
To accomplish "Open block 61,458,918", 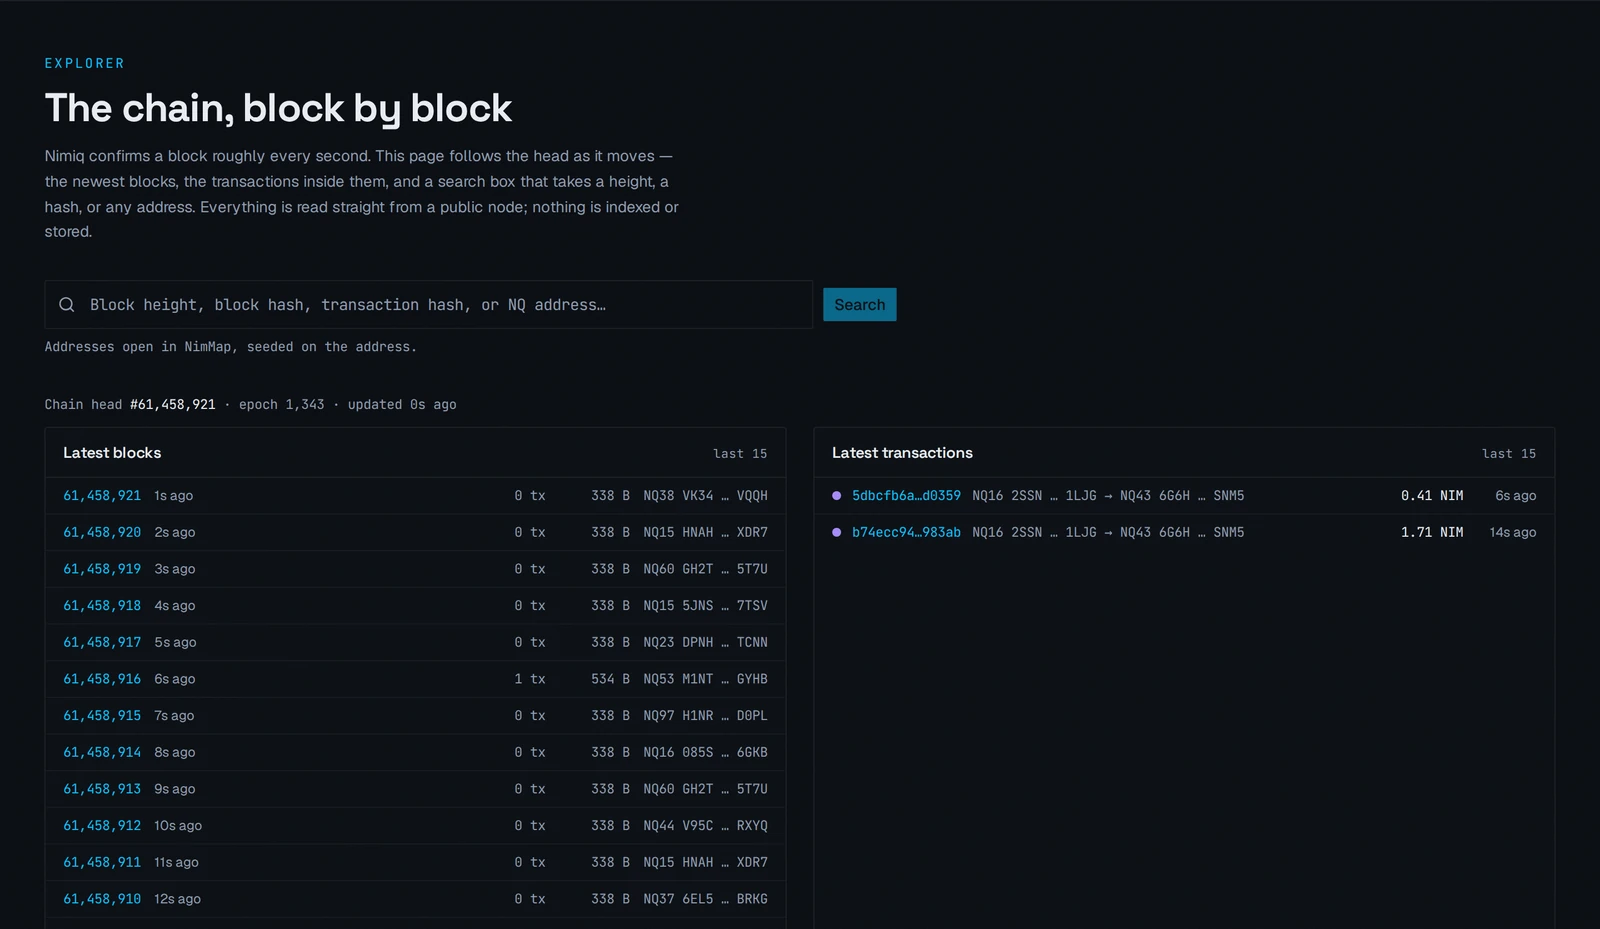I will pos(102,606).
